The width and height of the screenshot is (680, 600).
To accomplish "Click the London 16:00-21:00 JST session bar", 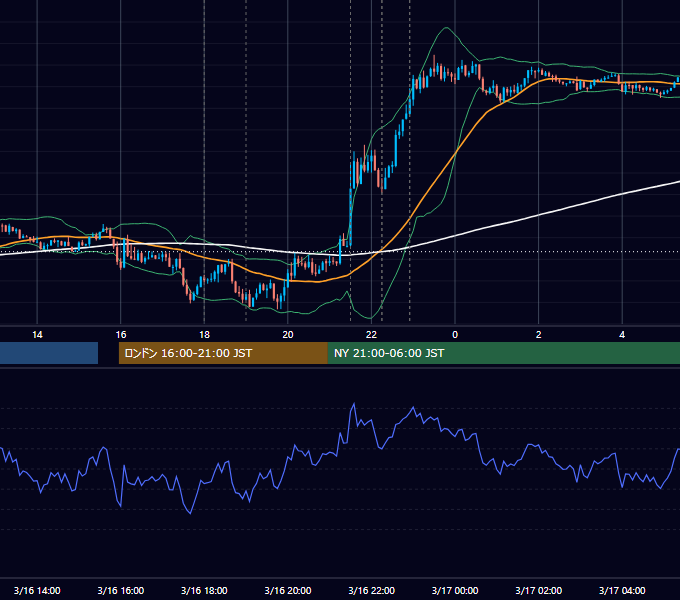I will click(x=223, y=353).
